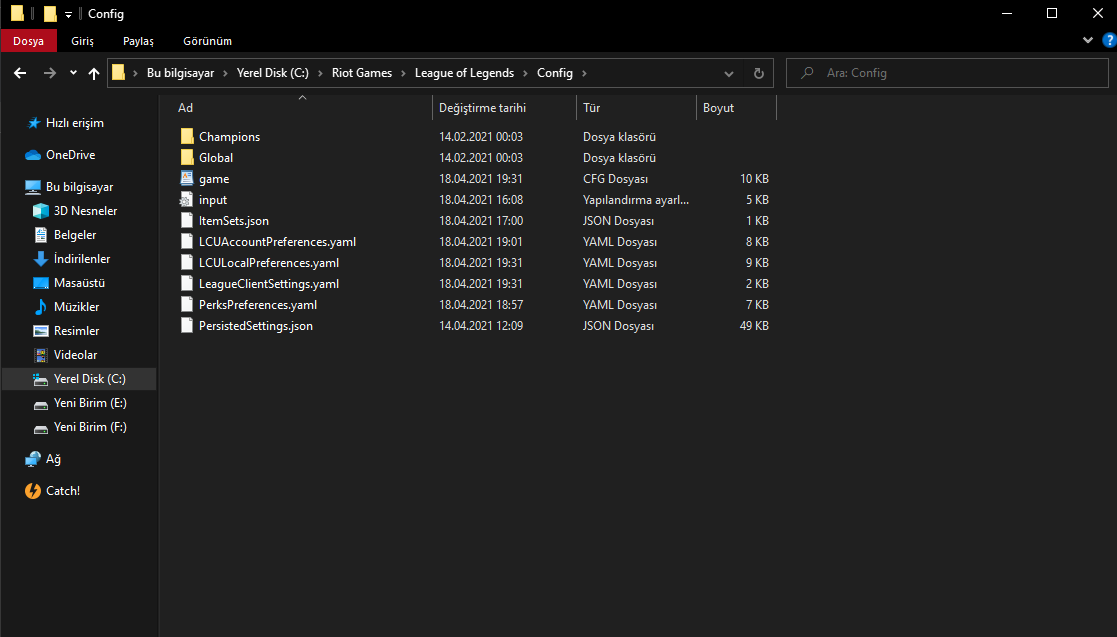Expand chevron after Yerel Disk (C:) in path
Screen dimensions: 1117x637
tap(320, 73)
